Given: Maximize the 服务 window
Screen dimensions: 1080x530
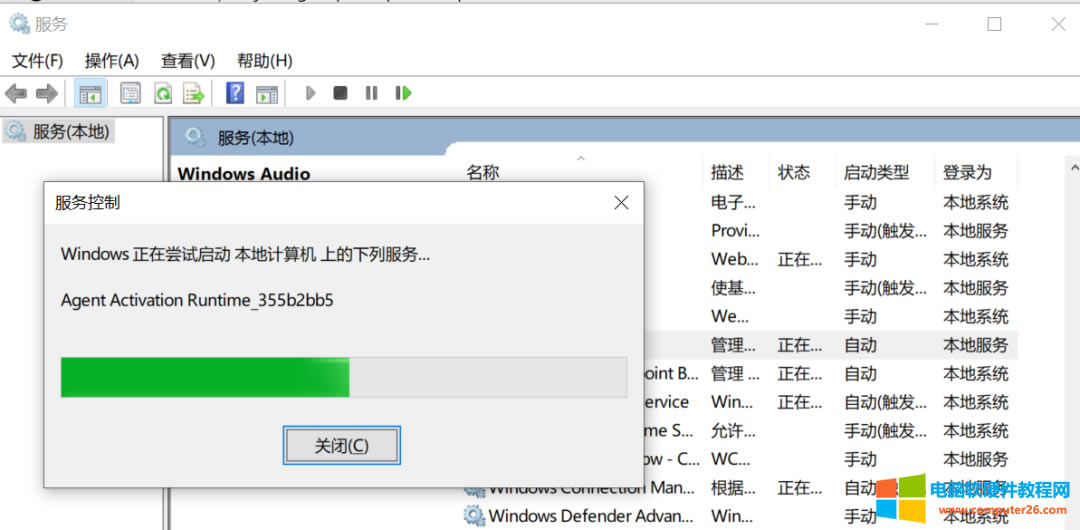Looking at the screenshot, I should [994, 25].
